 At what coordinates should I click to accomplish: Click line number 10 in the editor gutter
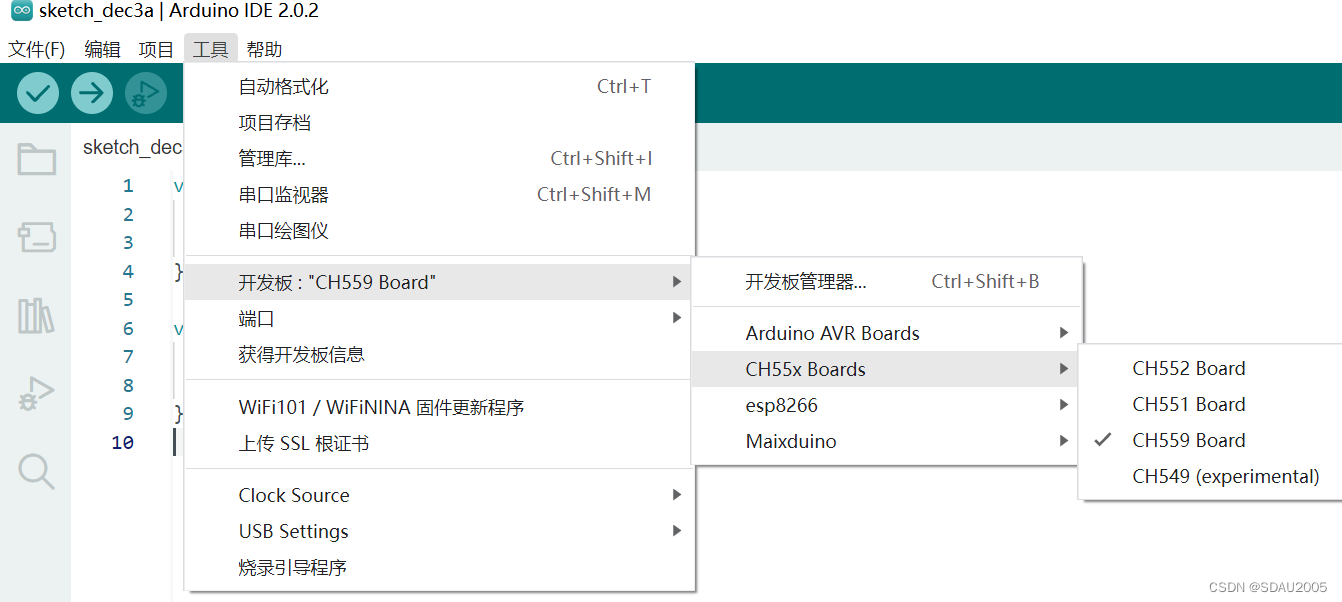pyautogui.click(x=122, y=443)
